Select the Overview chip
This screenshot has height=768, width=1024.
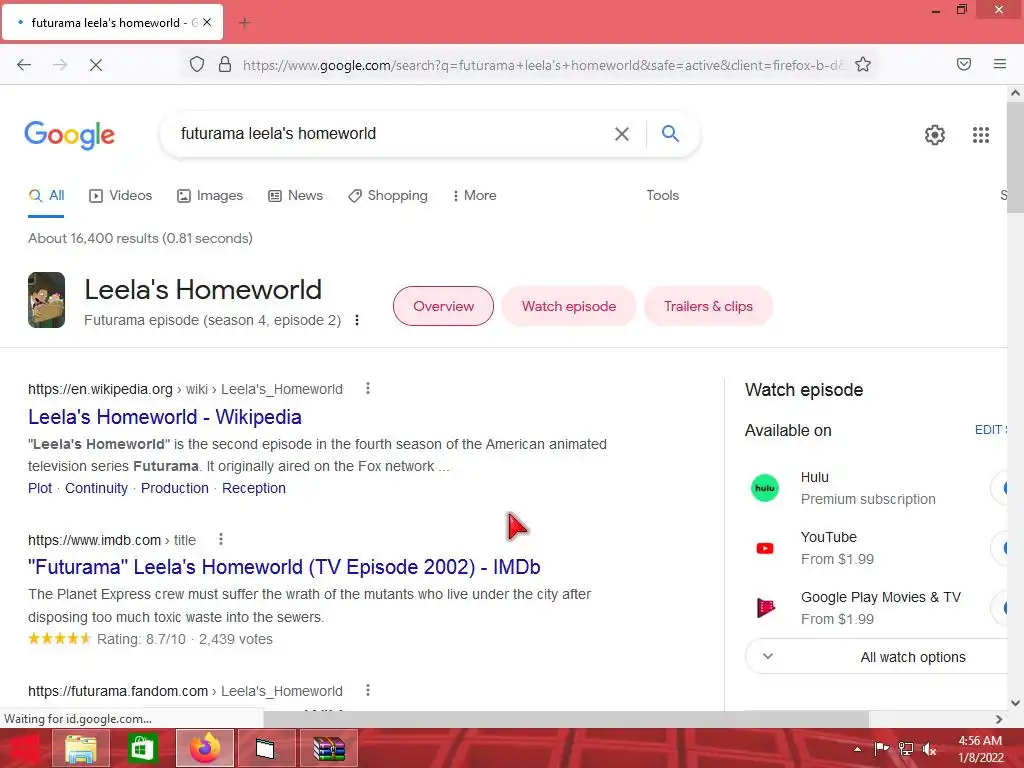pyautogui.click(x=443, y=306)
